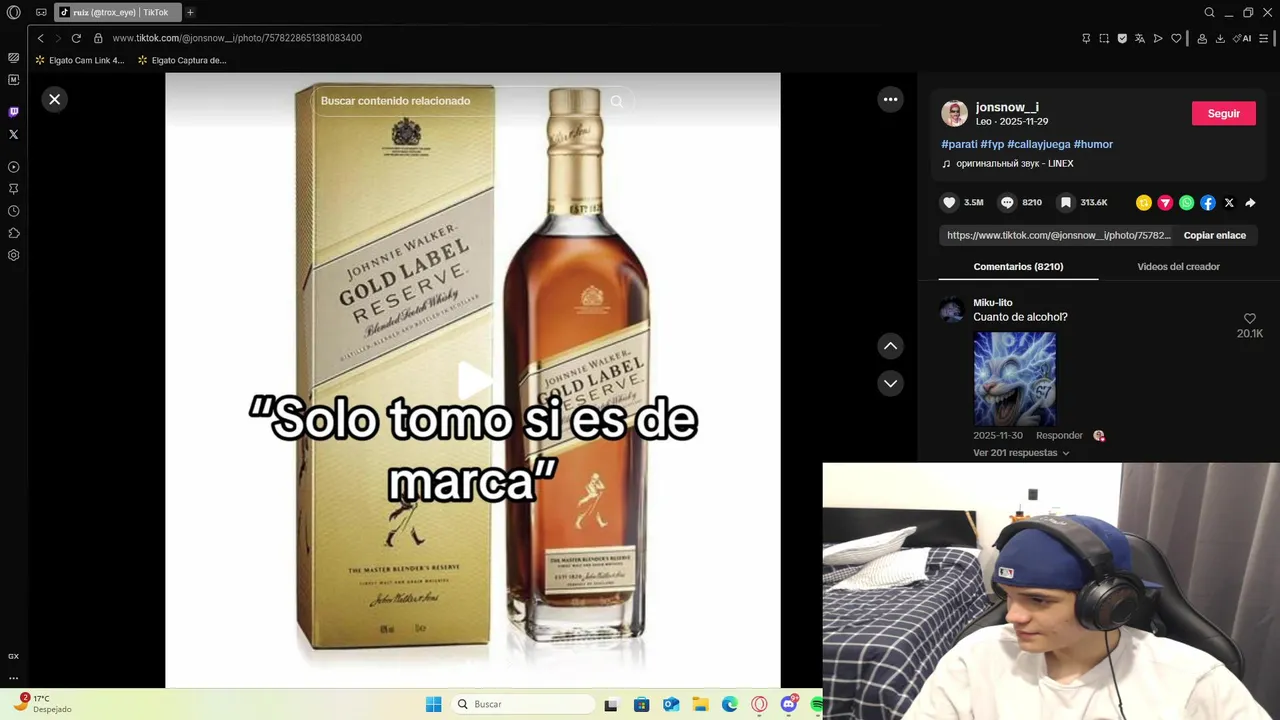
Task: Open settings gear icon in sidebar
Action: tap(14, 255)
